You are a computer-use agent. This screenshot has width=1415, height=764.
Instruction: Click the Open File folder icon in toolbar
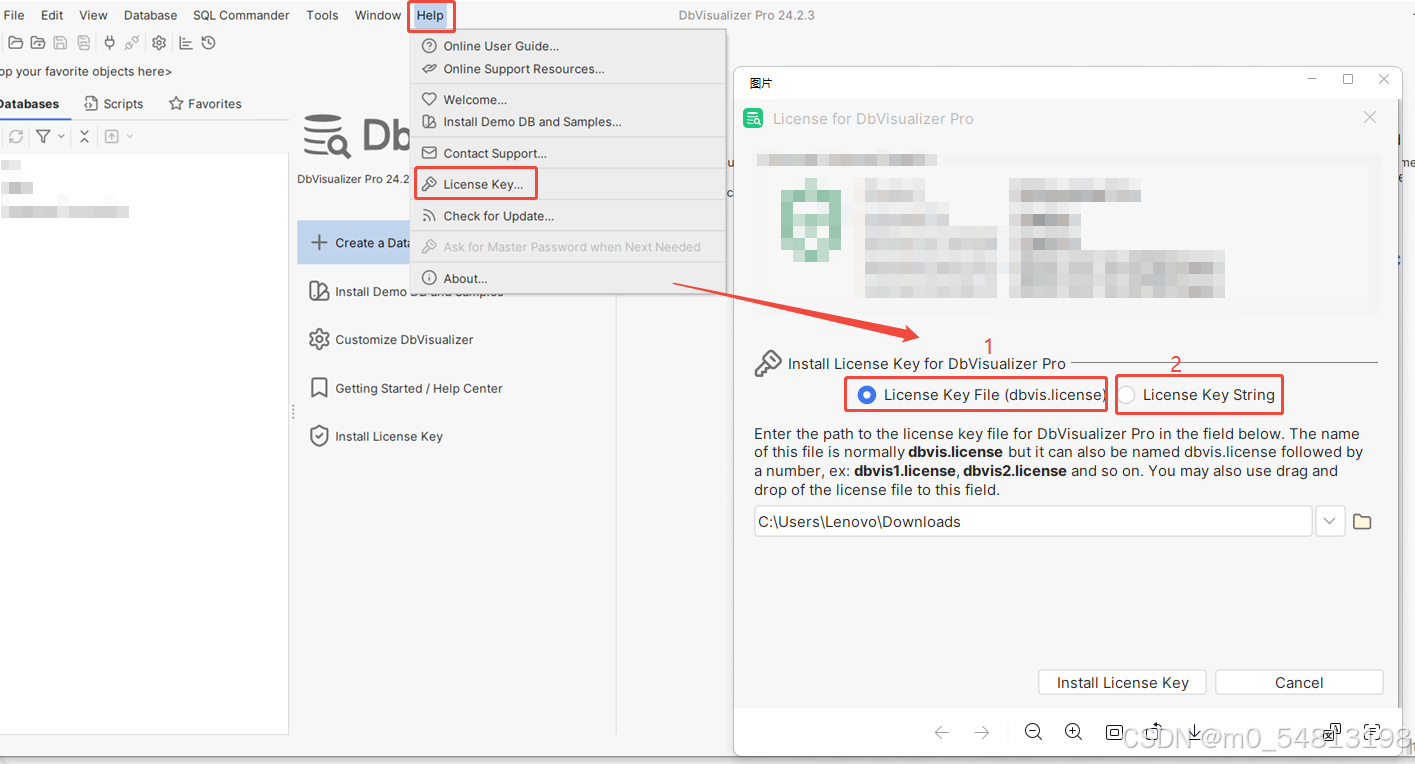click(x=16, y=43)
